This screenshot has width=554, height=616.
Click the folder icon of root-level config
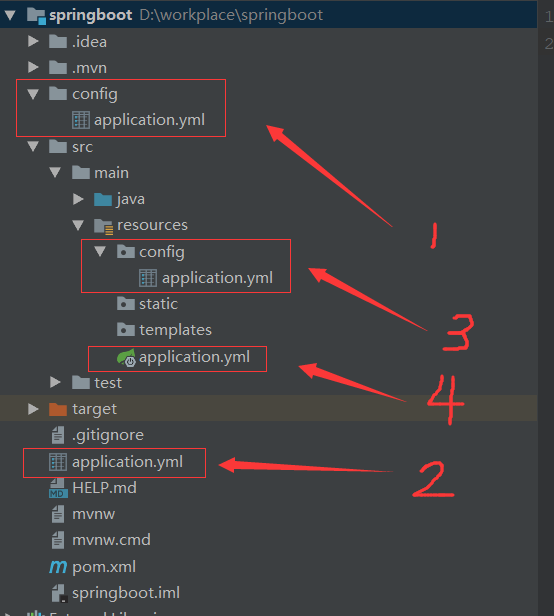point(58,94)
